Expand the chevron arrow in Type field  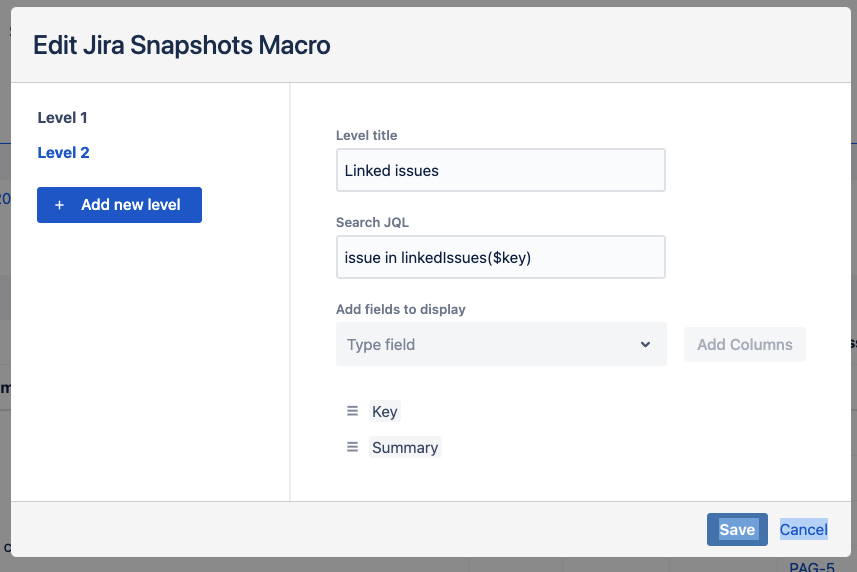pyautogui.click(x=645, y=344)
